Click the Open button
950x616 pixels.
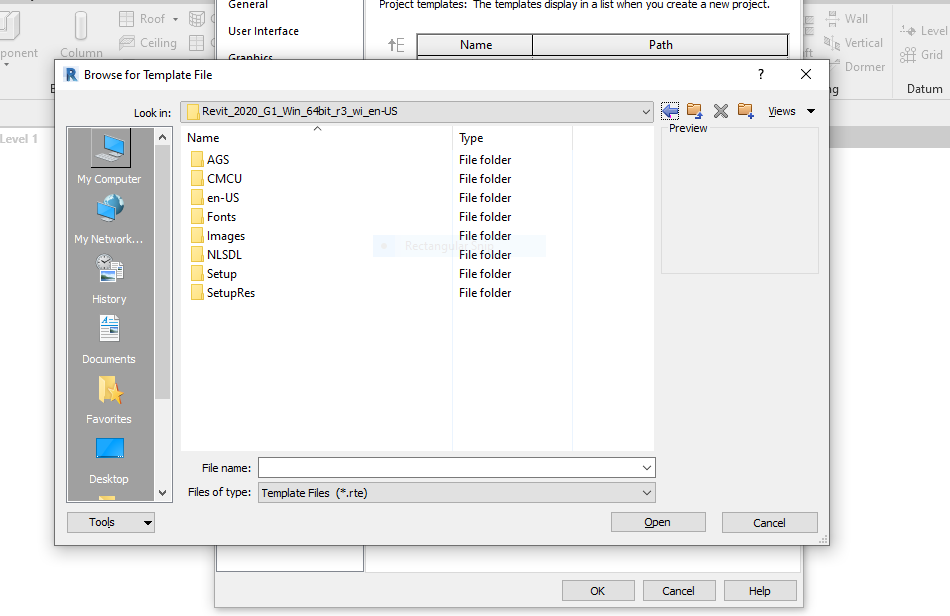658,522
